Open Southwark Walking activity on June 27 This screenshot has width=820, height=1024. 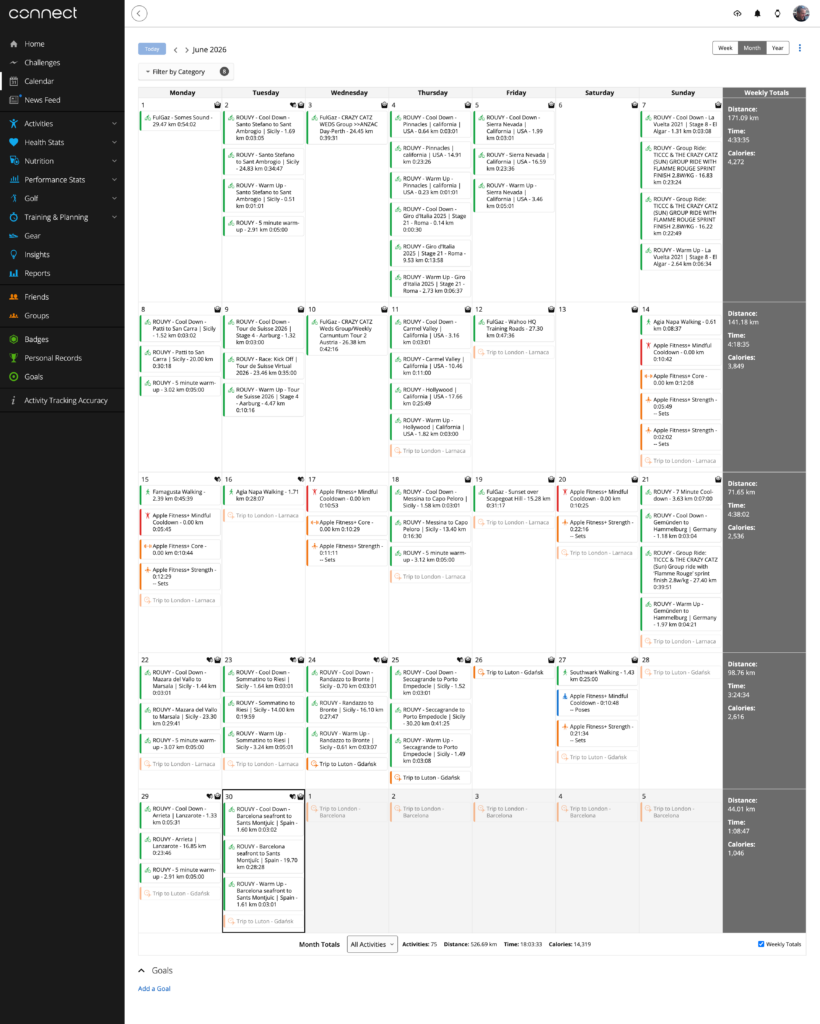pyautogui.click(x=597, y=676)
